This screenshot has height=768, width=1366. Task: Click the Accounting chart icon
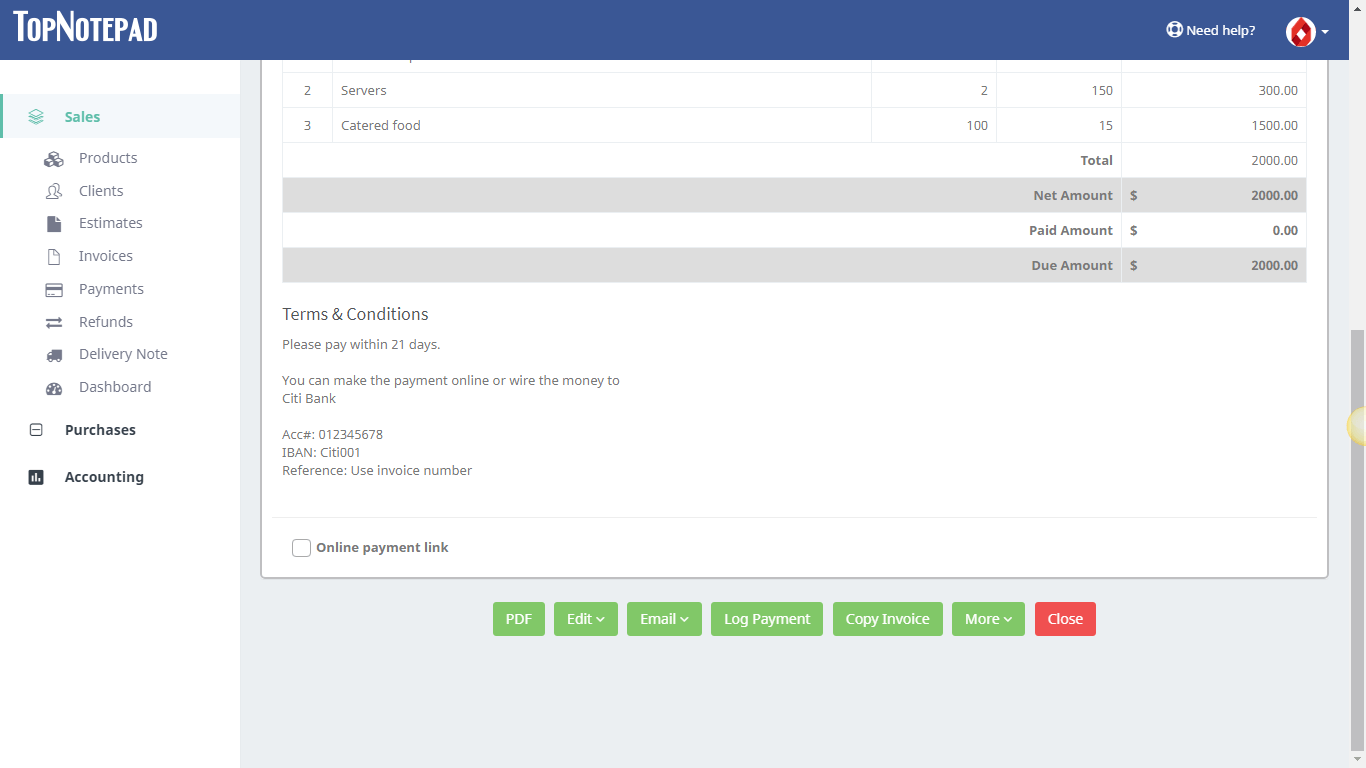tap(36, 477)
